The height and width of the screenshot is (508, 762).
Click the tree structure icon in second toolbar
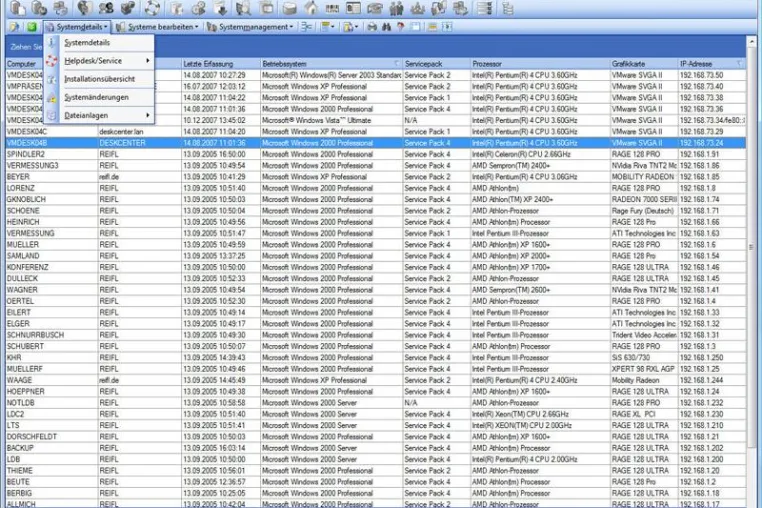(x=306, y=27)
